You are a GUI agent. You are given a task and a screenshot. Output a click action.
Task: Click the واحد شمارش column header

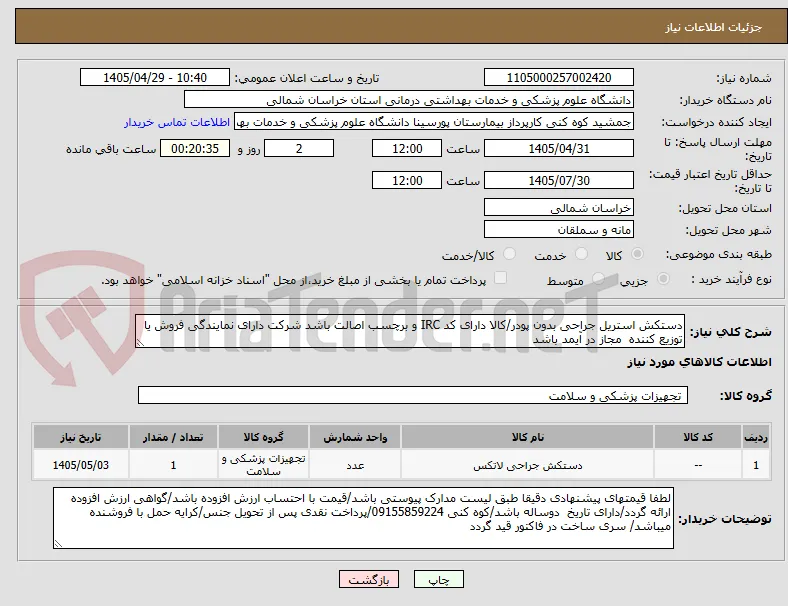pos(355,437)
